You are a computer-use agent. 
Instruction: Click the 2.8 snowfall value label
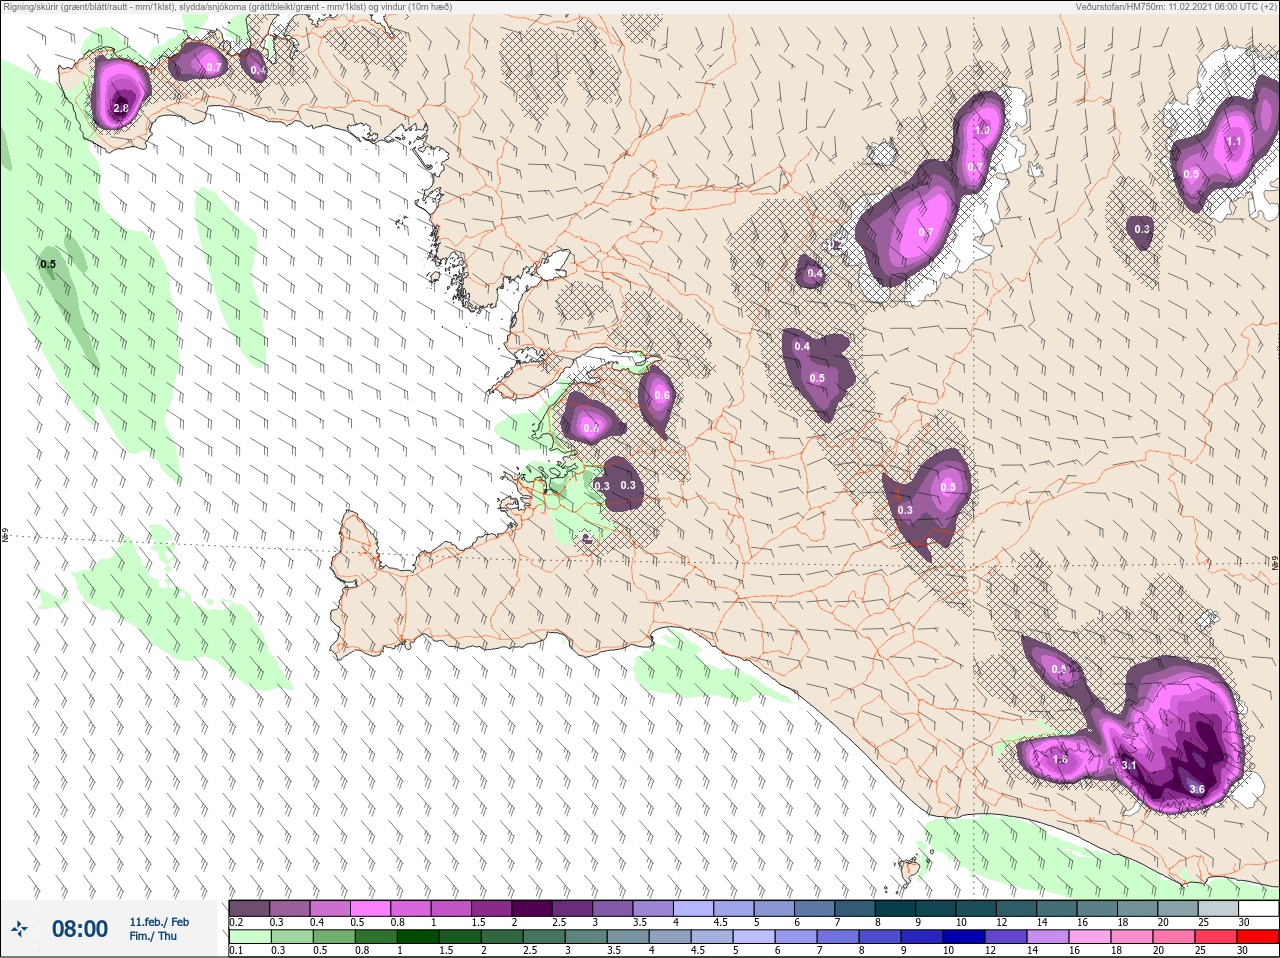tap(121, 108)
